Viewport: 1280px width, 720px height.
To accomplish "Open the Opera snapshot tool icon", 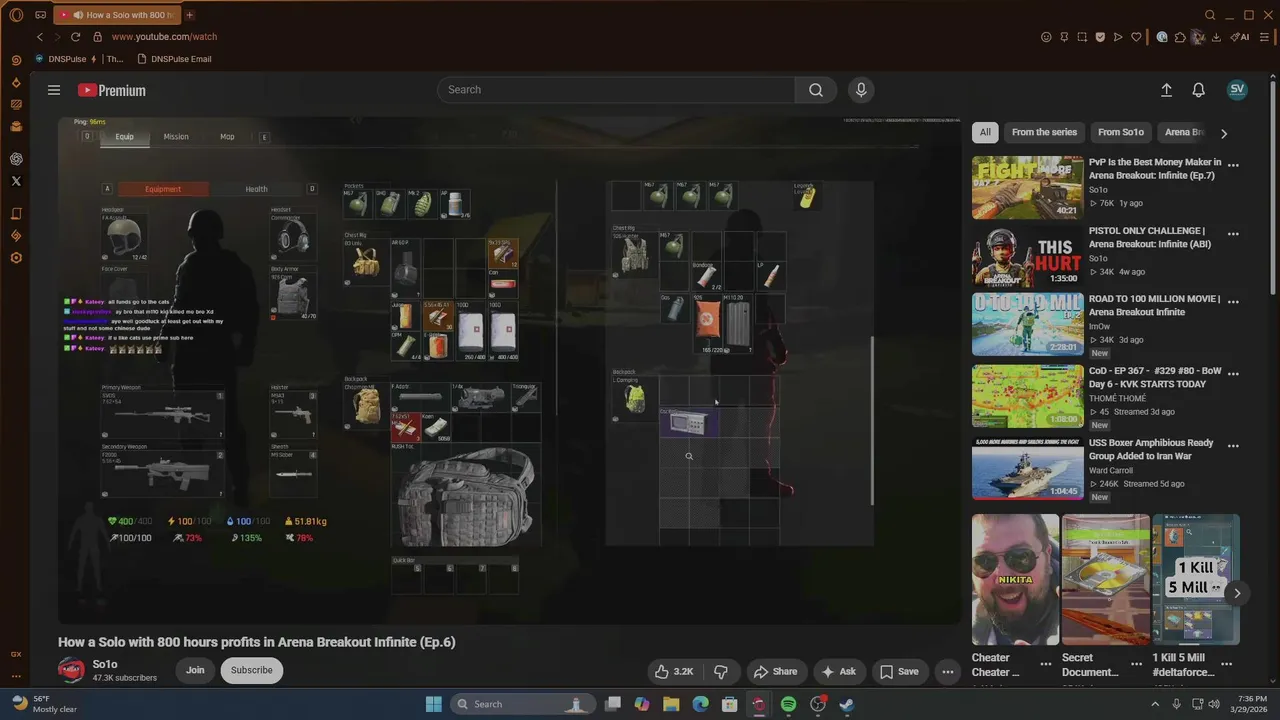I will tap(1082, 37).
